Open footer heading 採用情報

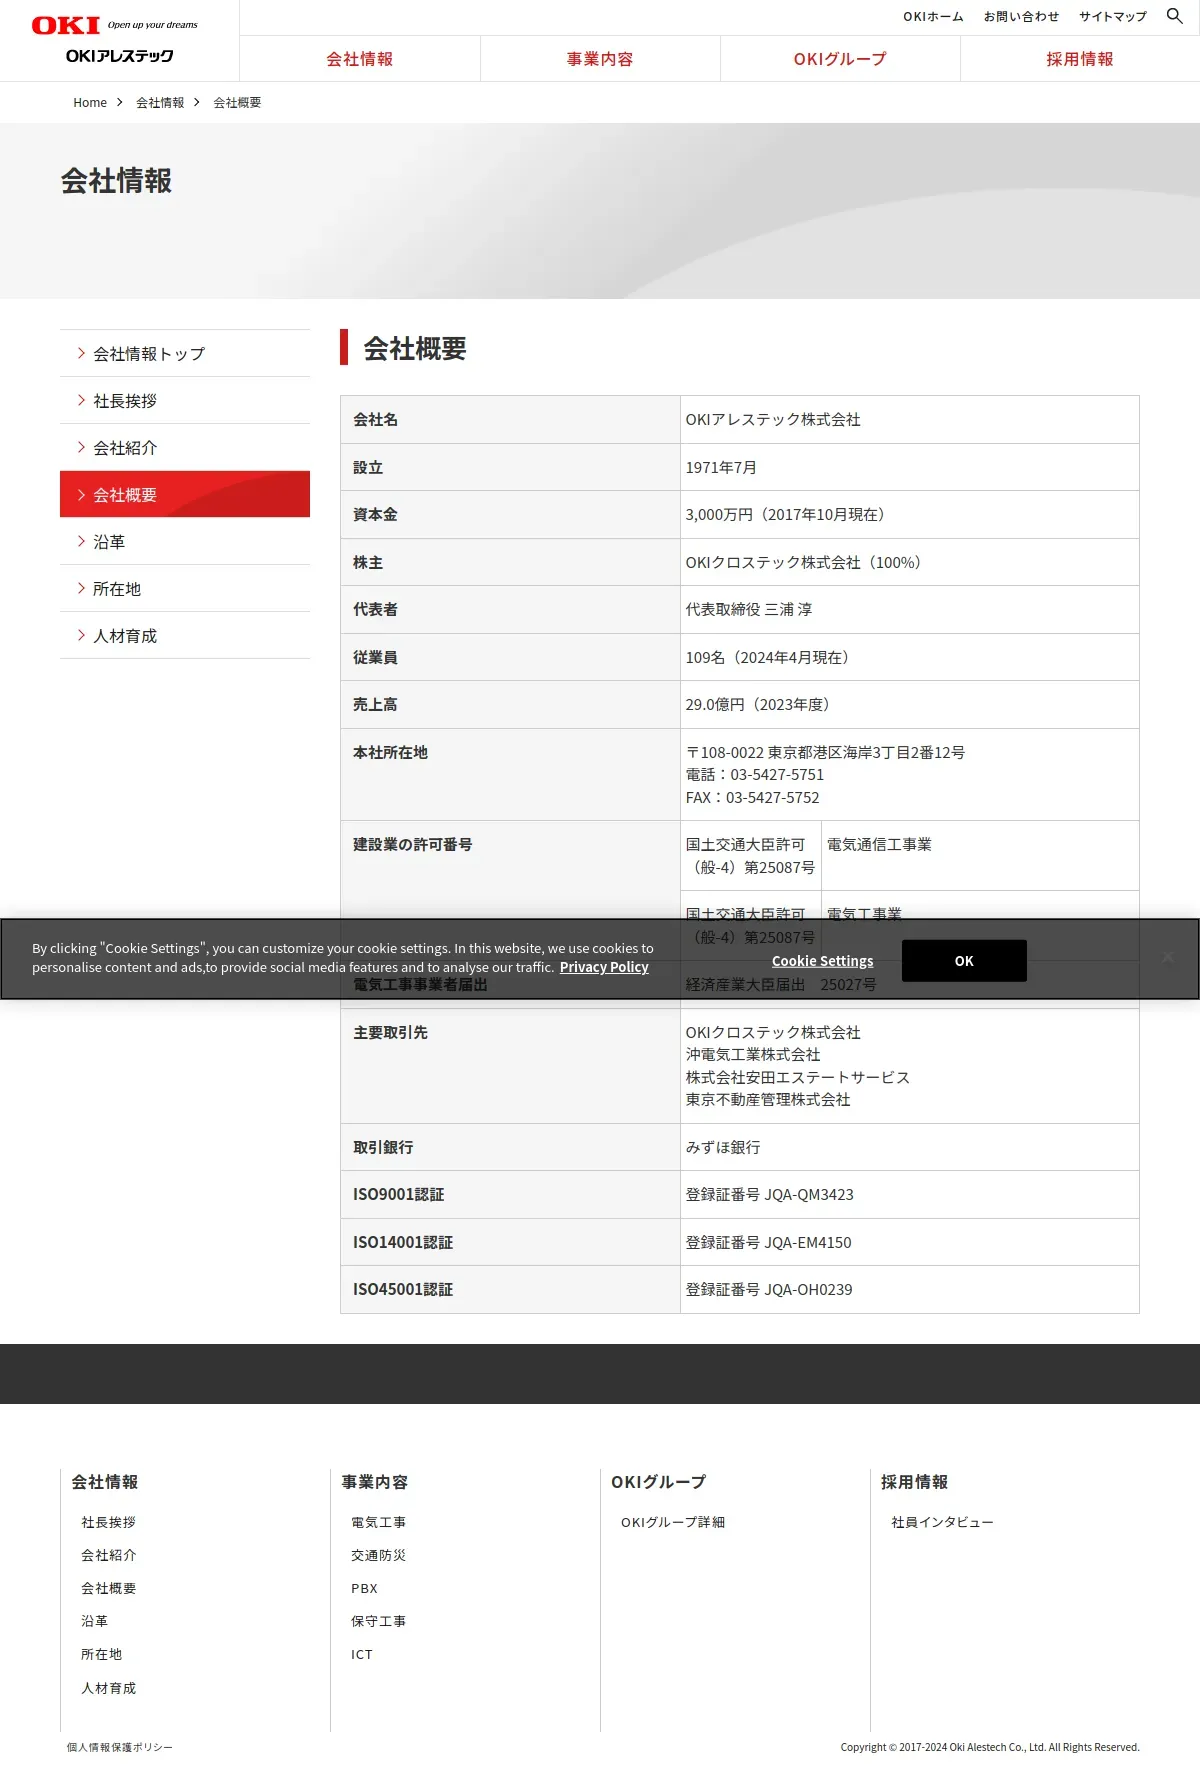pos(915,1482)
